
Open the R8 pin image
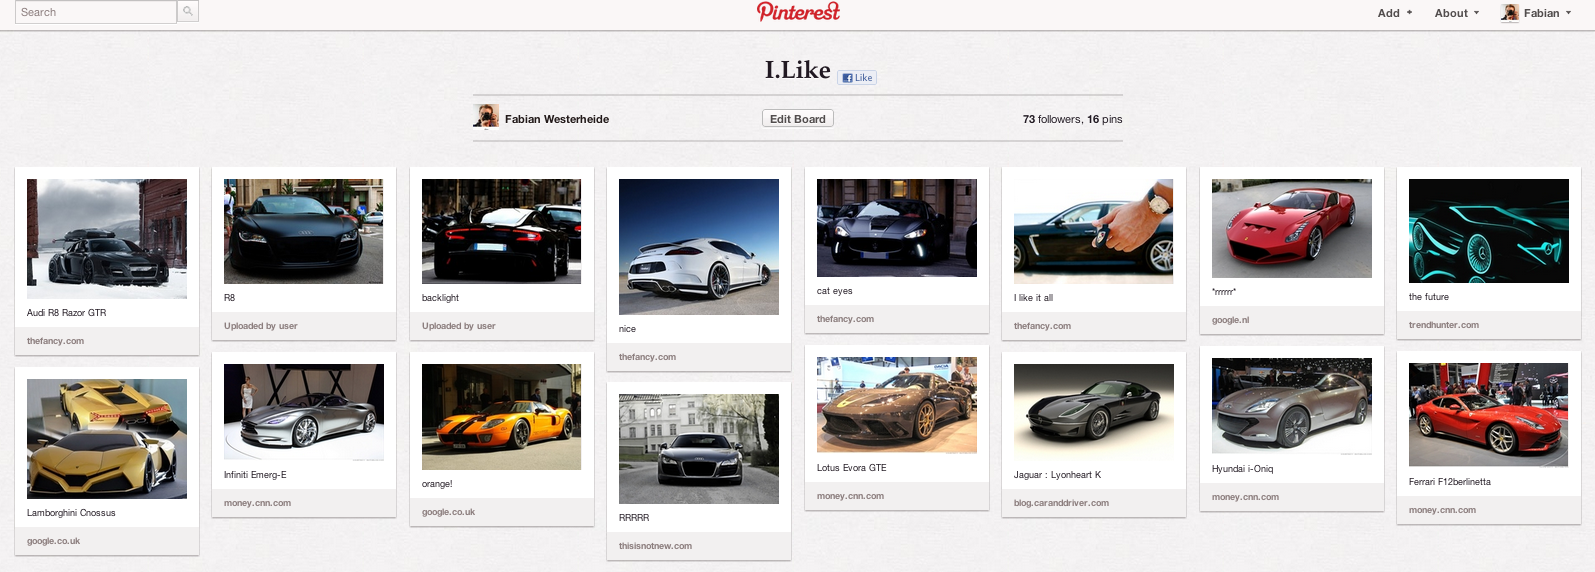[x=304, y=231]
